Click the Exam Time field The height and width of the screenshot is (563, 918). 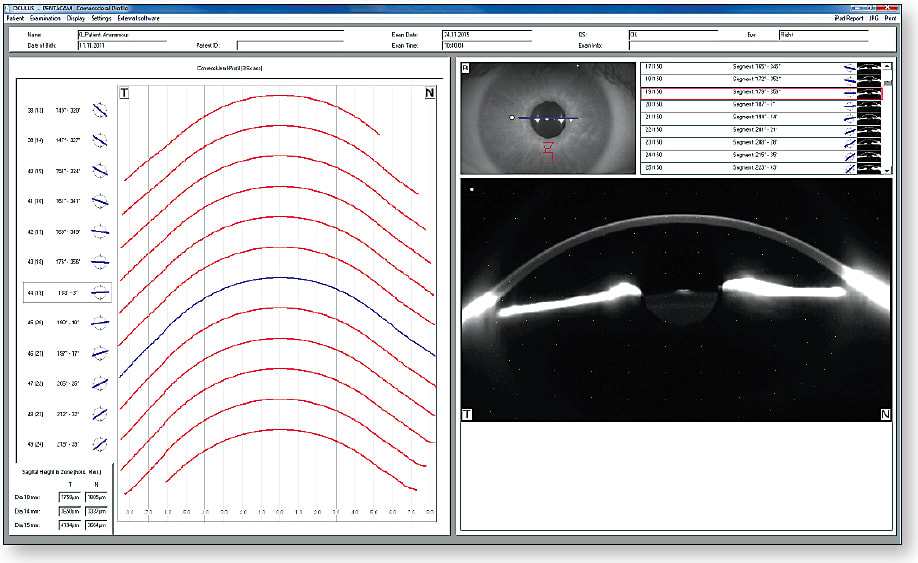487,45
